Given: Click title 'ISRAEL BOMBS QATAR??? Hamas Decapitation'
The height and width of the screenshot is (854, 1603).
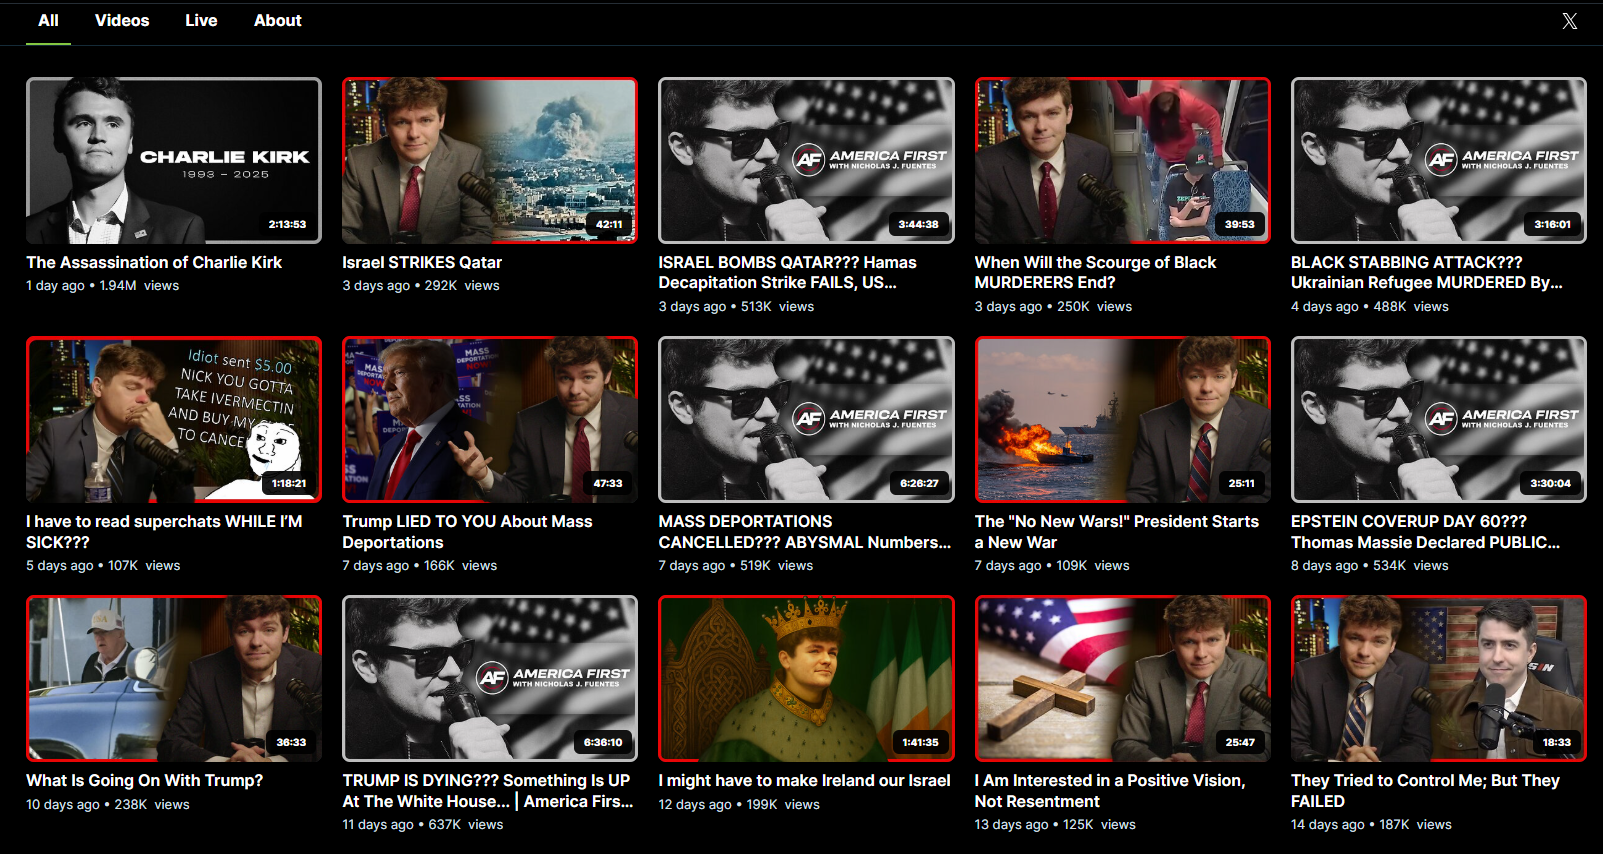Looking at the screenshot, I should pyautogui.click(x=787, y=272).
